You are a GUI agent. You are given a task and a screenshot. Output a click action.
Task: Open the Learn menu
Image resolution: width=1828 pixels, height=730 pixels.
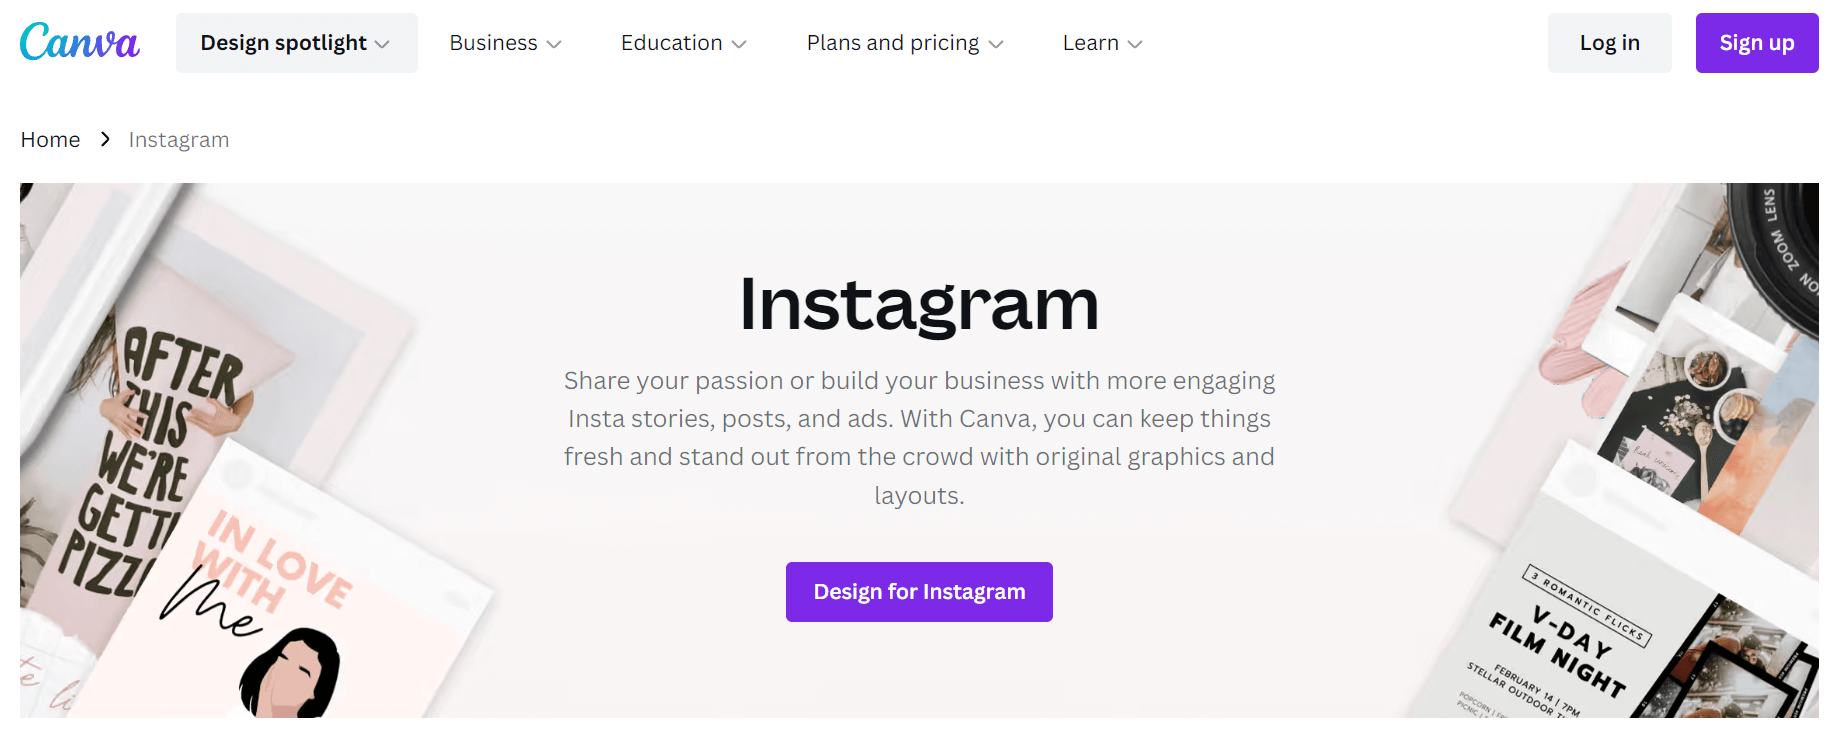click(1102, 43)
